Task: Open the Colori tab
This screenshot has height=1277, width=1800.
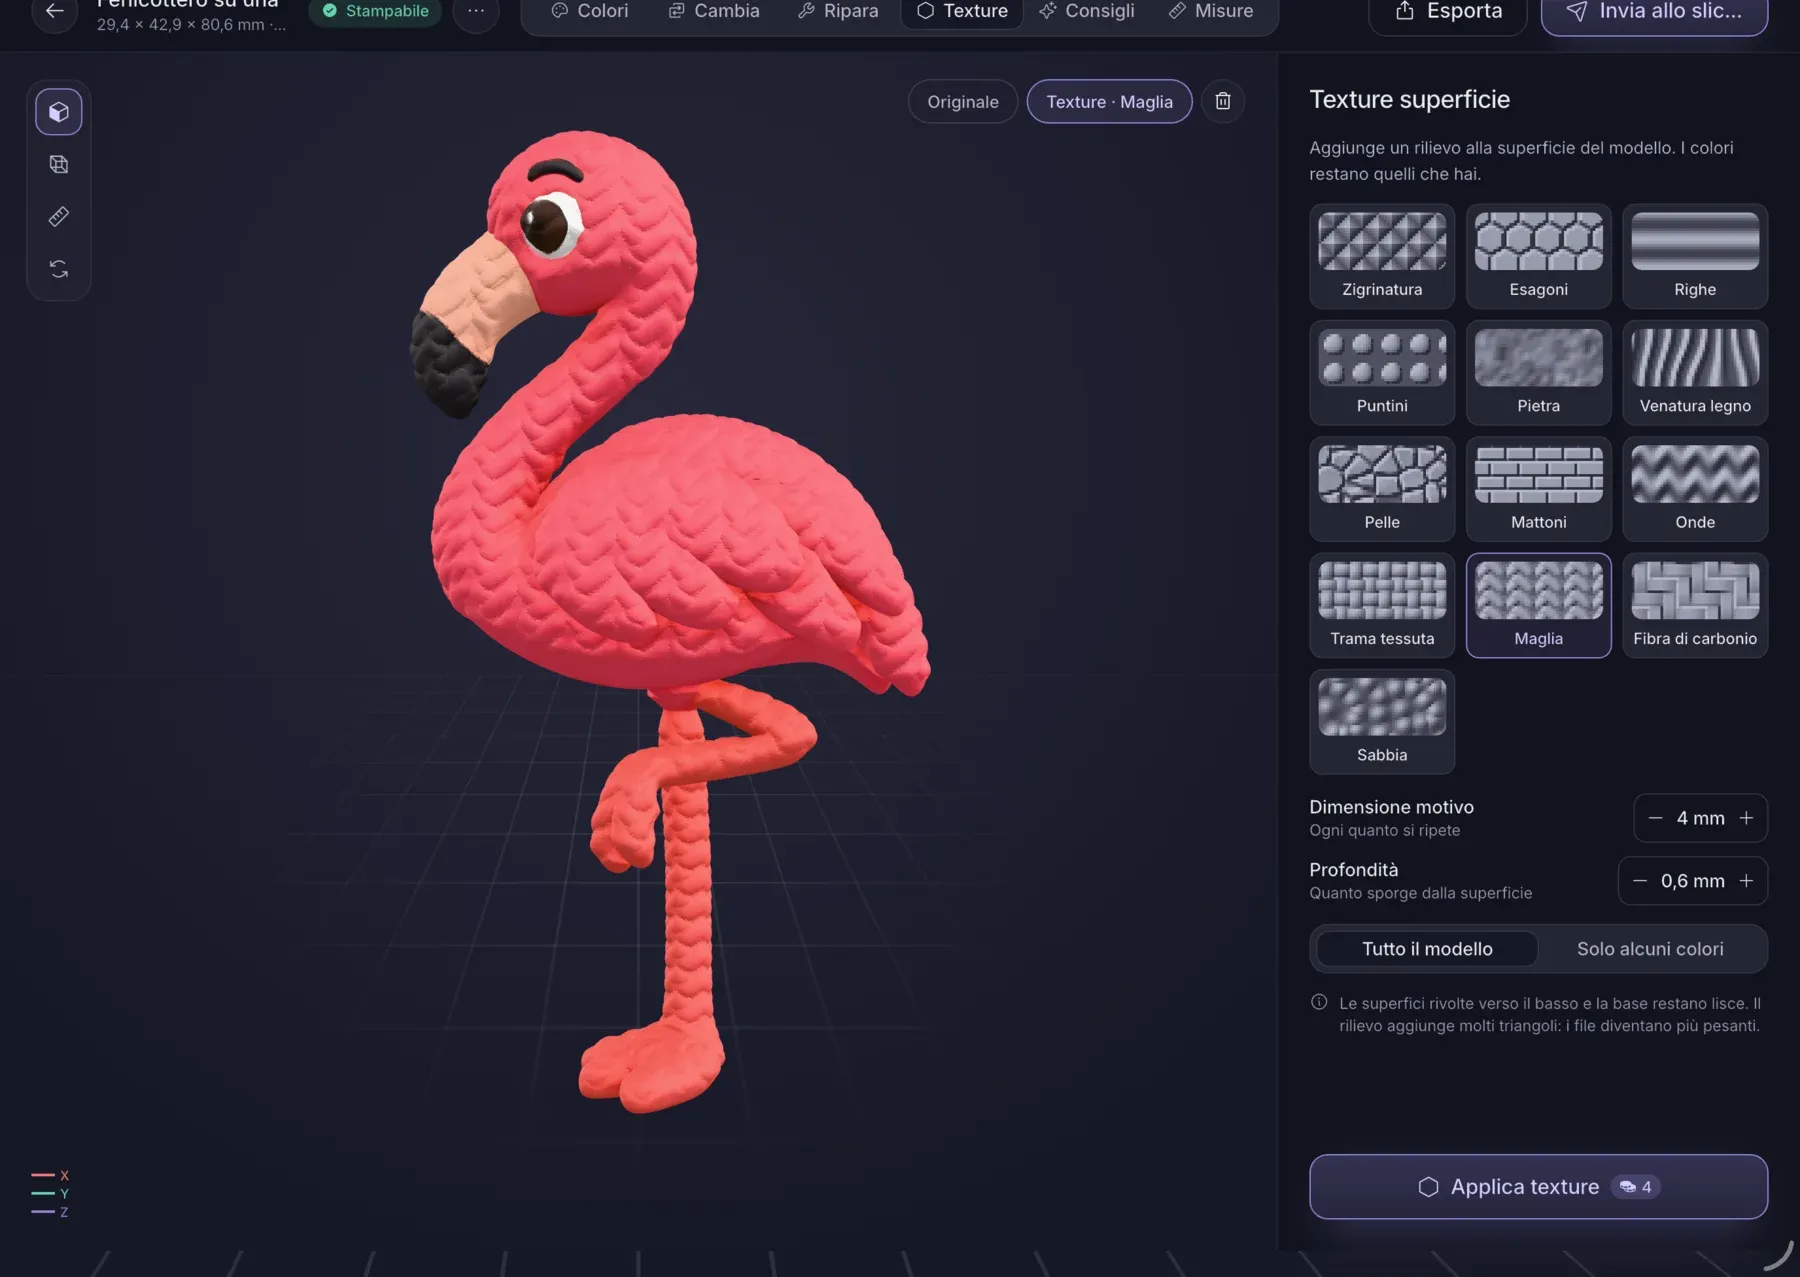Action: coord(590,11)
